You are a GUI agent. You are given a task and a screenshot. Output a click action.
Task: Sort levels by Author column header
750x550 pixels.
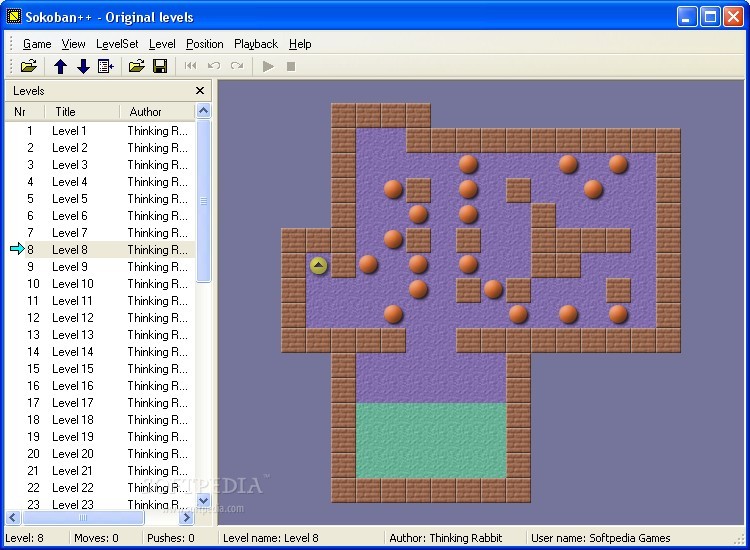coord(157,111)
